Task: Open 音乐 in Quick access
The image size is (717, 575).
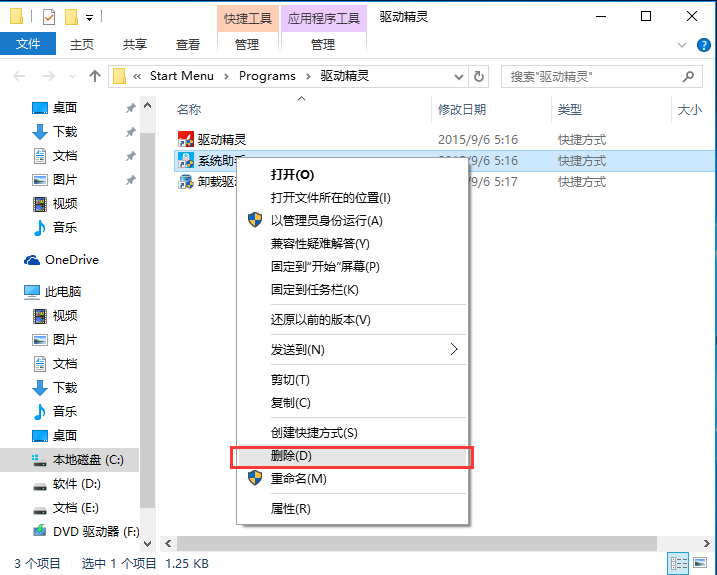Action: (64, 227)
